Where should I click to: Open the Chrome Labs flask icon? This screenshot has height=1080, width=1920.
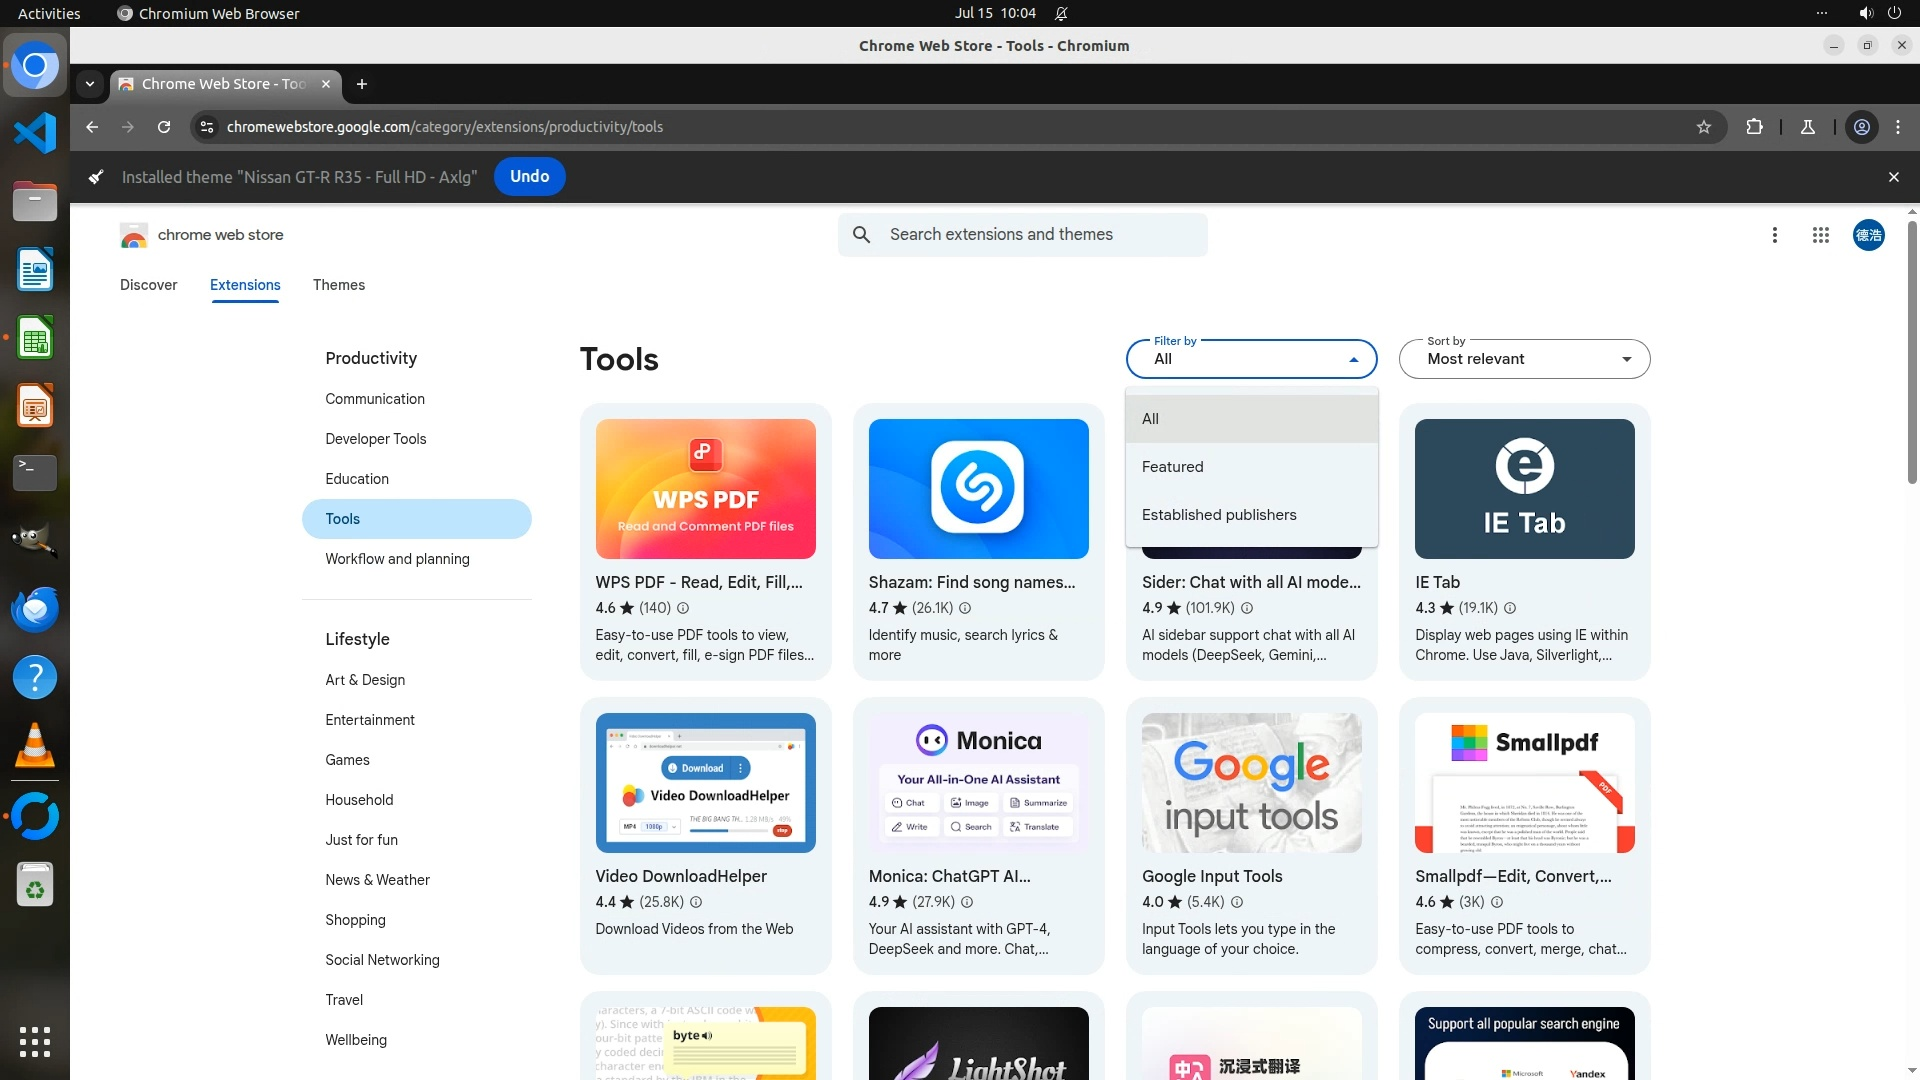pyautogui.click(x=1807, y=127)
